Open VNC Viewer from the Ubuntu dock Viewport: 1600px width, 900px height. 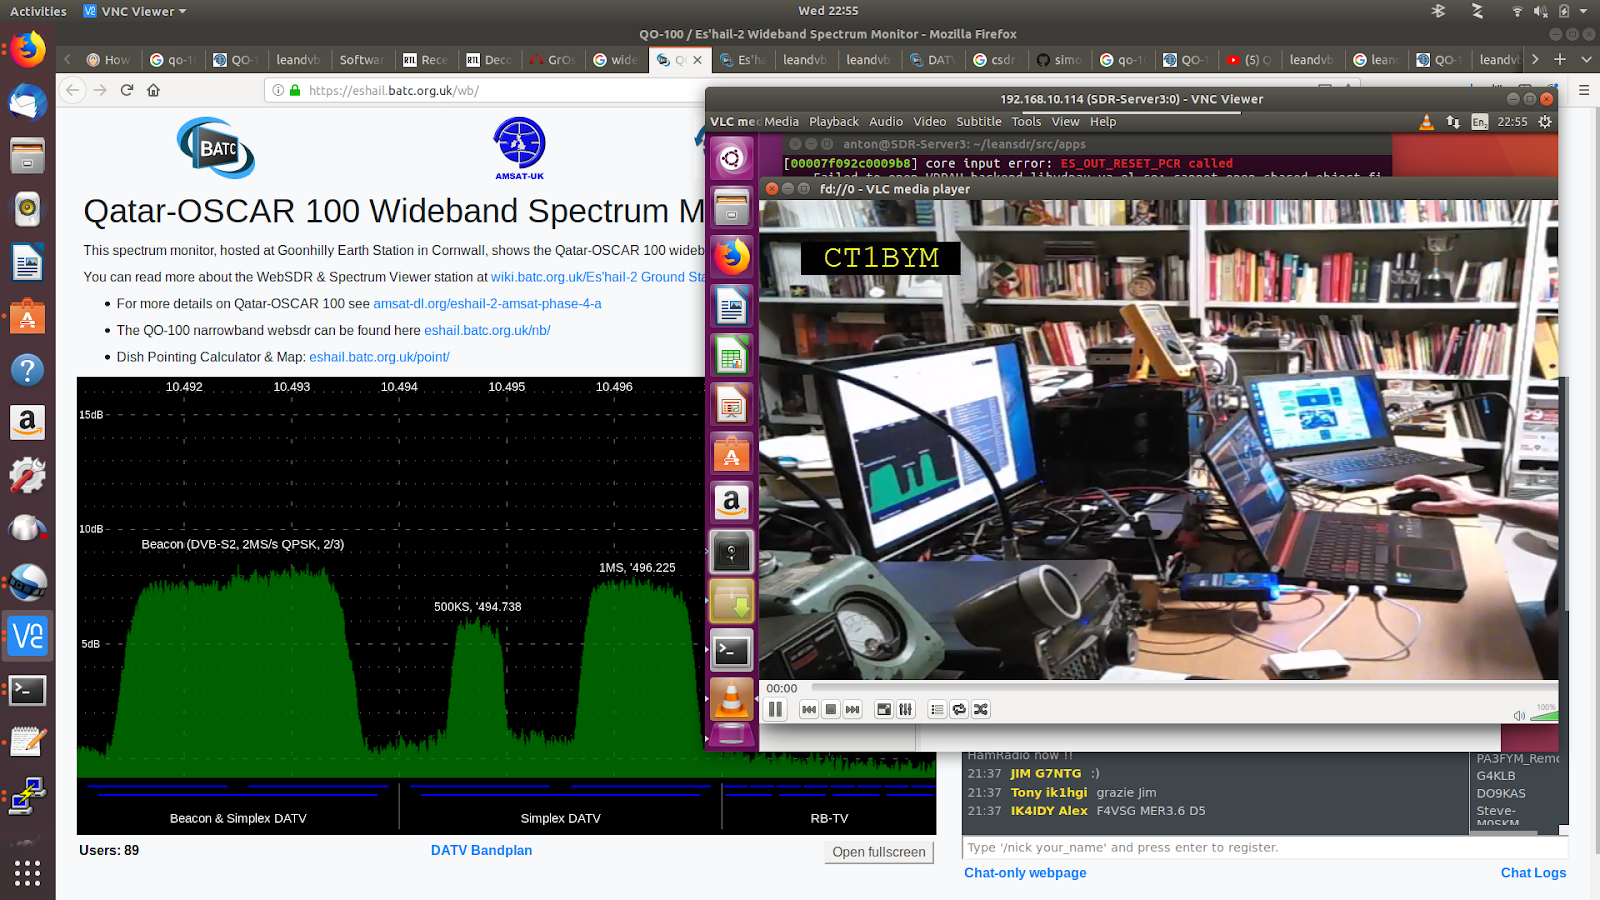coord(28,635)
